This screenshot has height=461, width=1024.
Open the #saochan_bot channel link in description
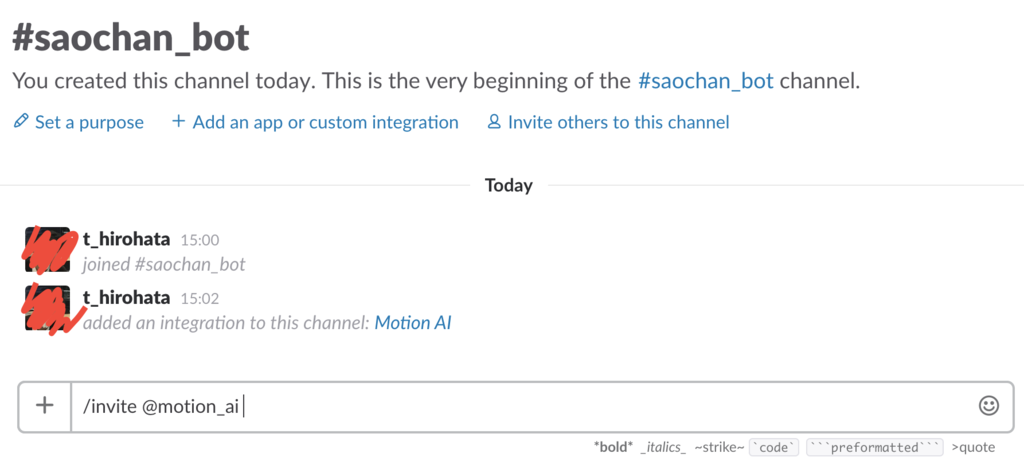[x=705, y=81]
